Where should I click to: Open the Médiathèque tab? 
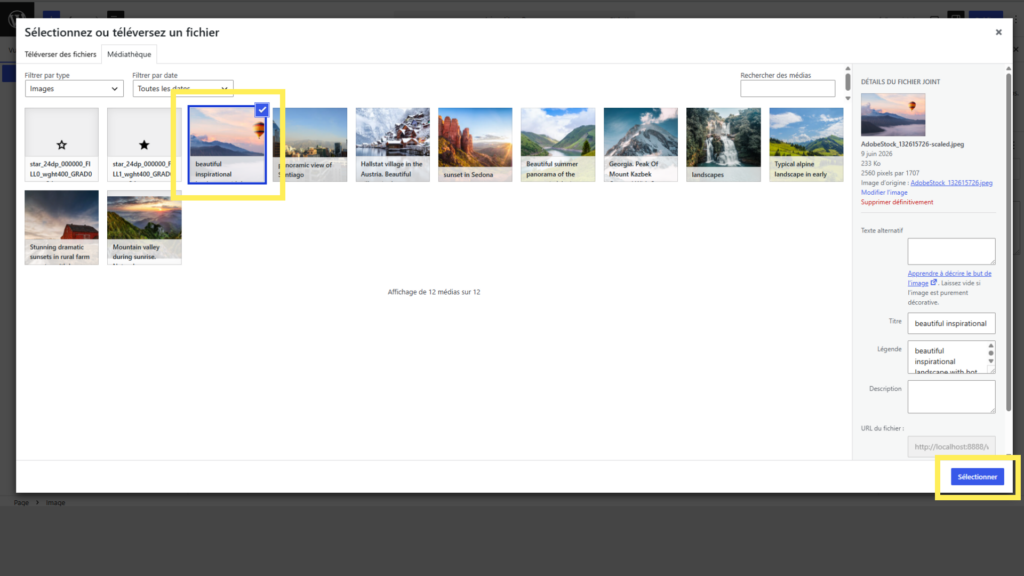[129, 54]
